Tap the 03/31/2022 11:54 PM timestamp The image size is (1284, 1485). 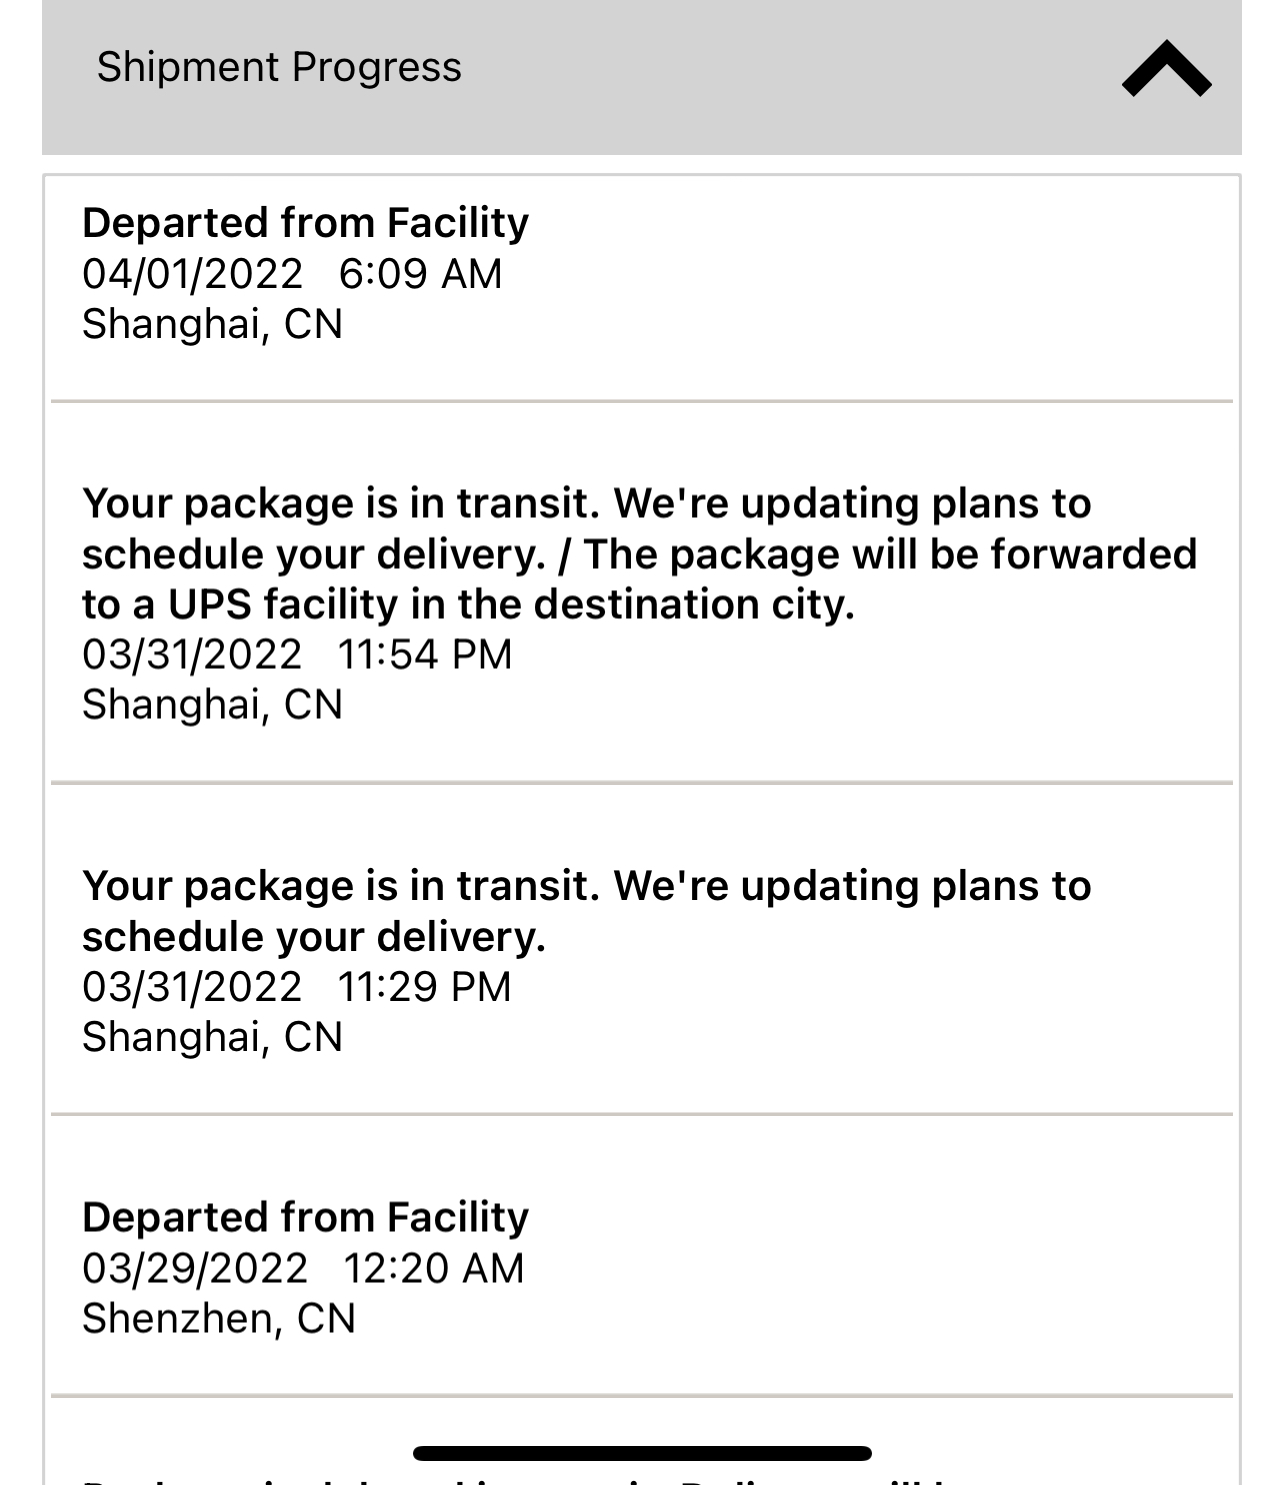point(297,654)
